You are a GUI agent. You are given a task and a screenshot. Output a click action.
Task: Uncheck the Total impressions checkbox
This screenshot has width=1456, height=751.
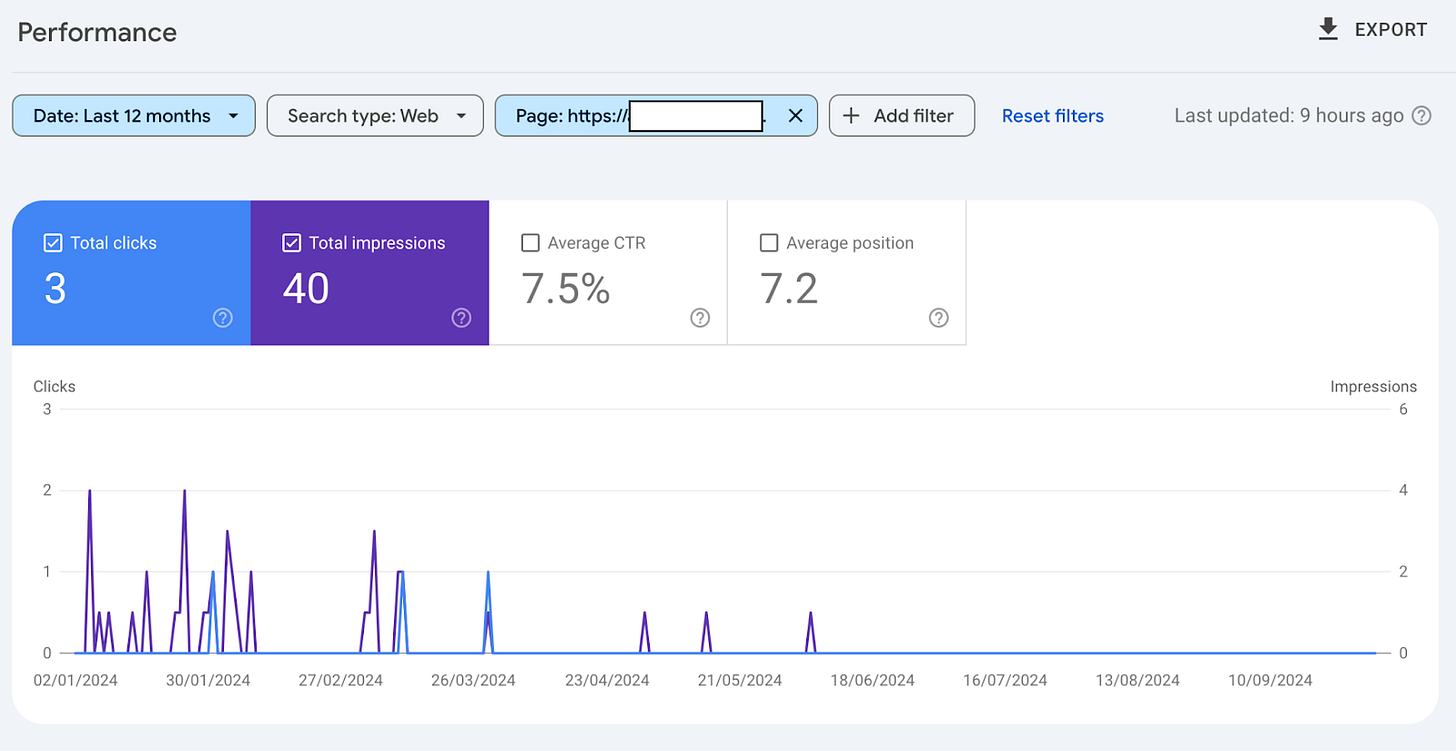click(x=292, y=243)
